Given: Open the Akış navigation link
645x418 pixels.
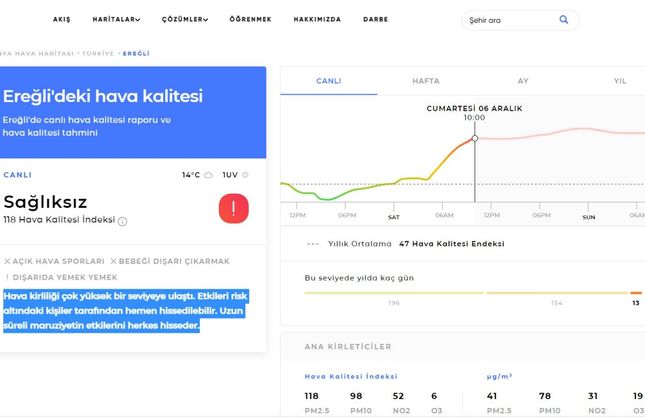Looking at the screenshot, I should [61, 19].
